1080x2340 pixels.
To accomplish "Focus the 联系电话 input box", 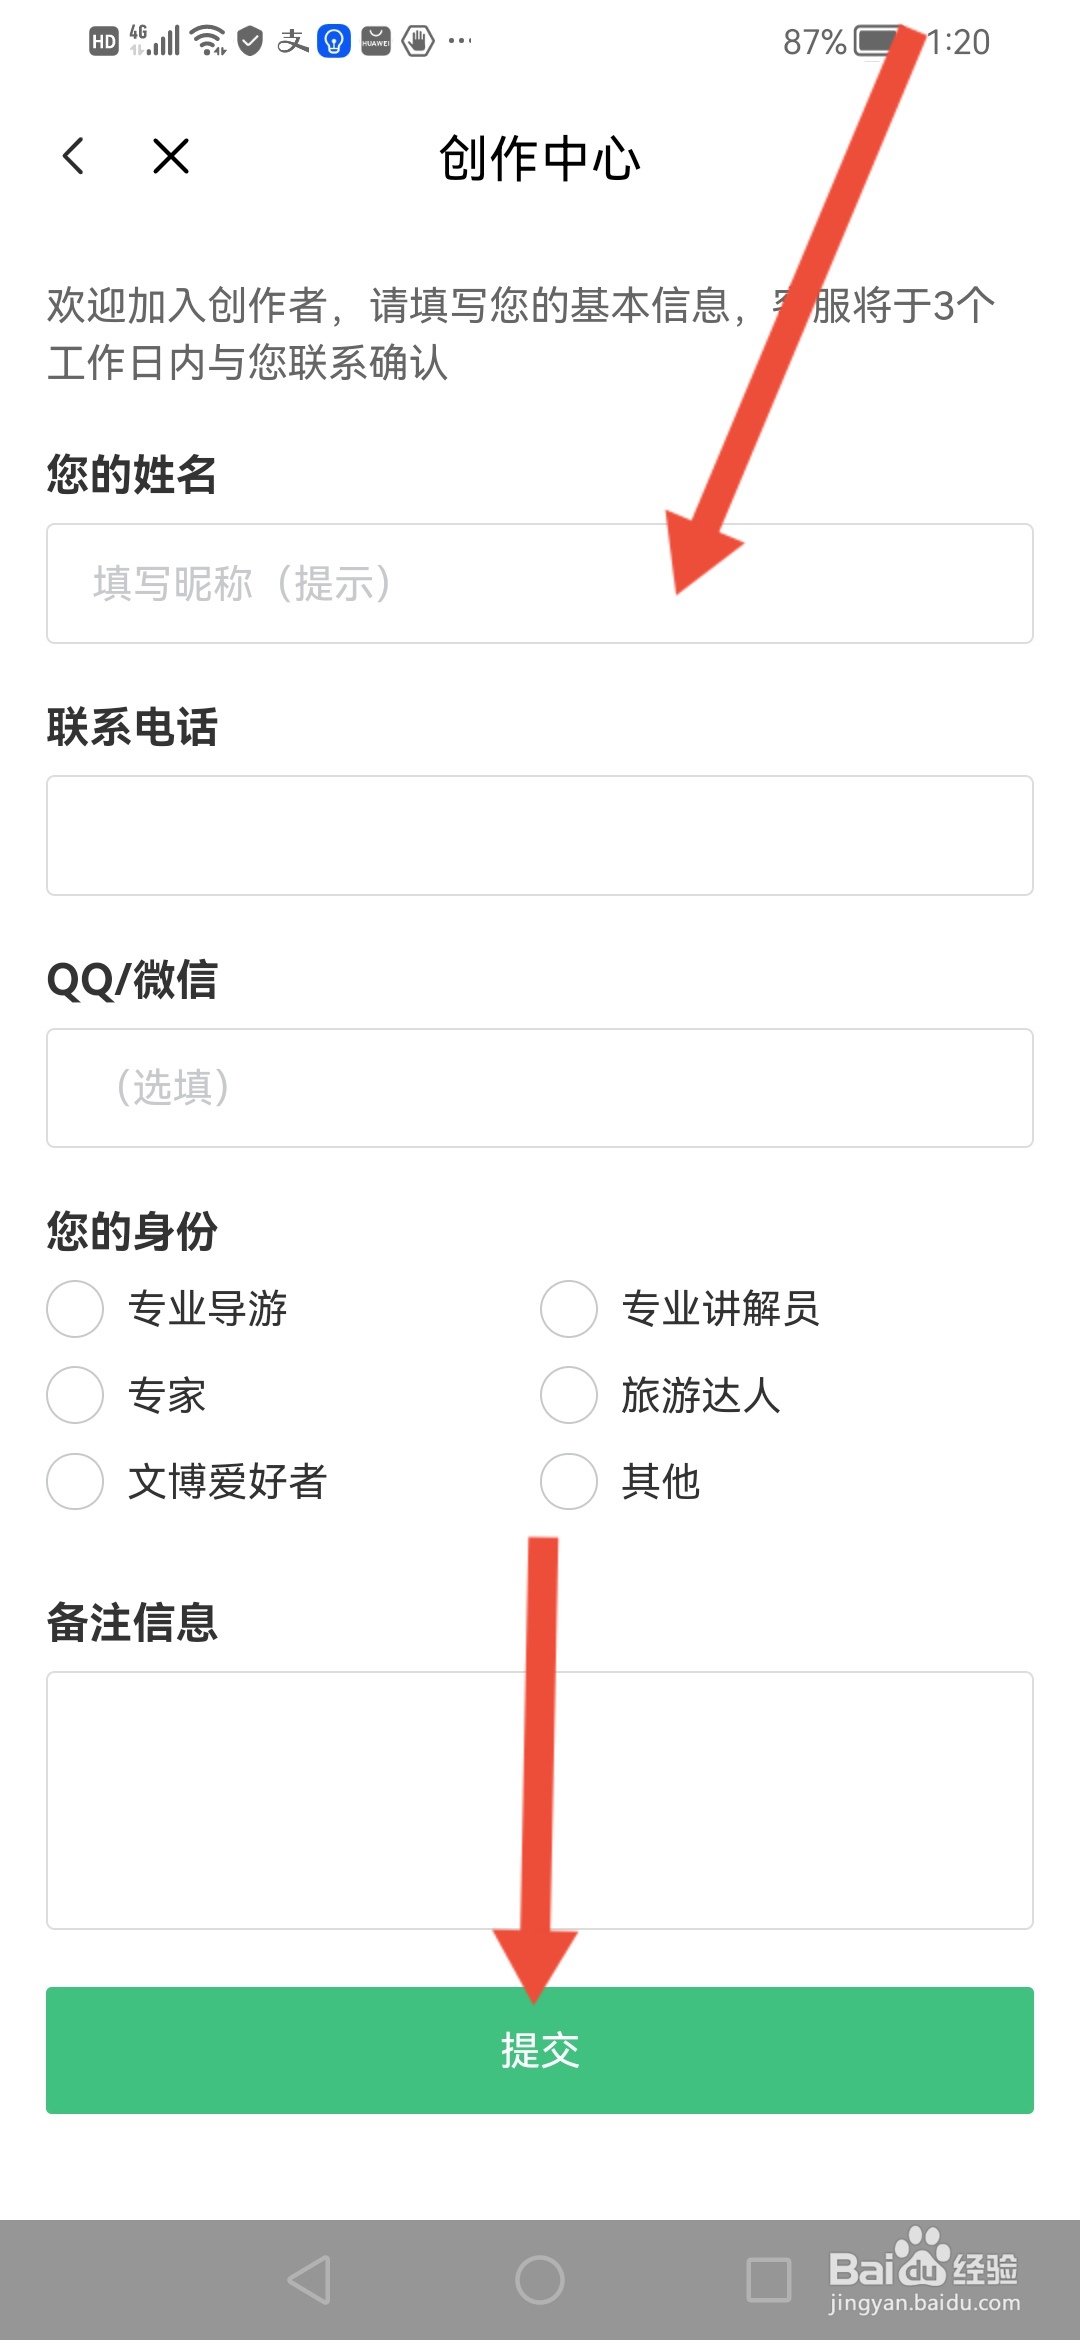I will (x=540, y=835).
